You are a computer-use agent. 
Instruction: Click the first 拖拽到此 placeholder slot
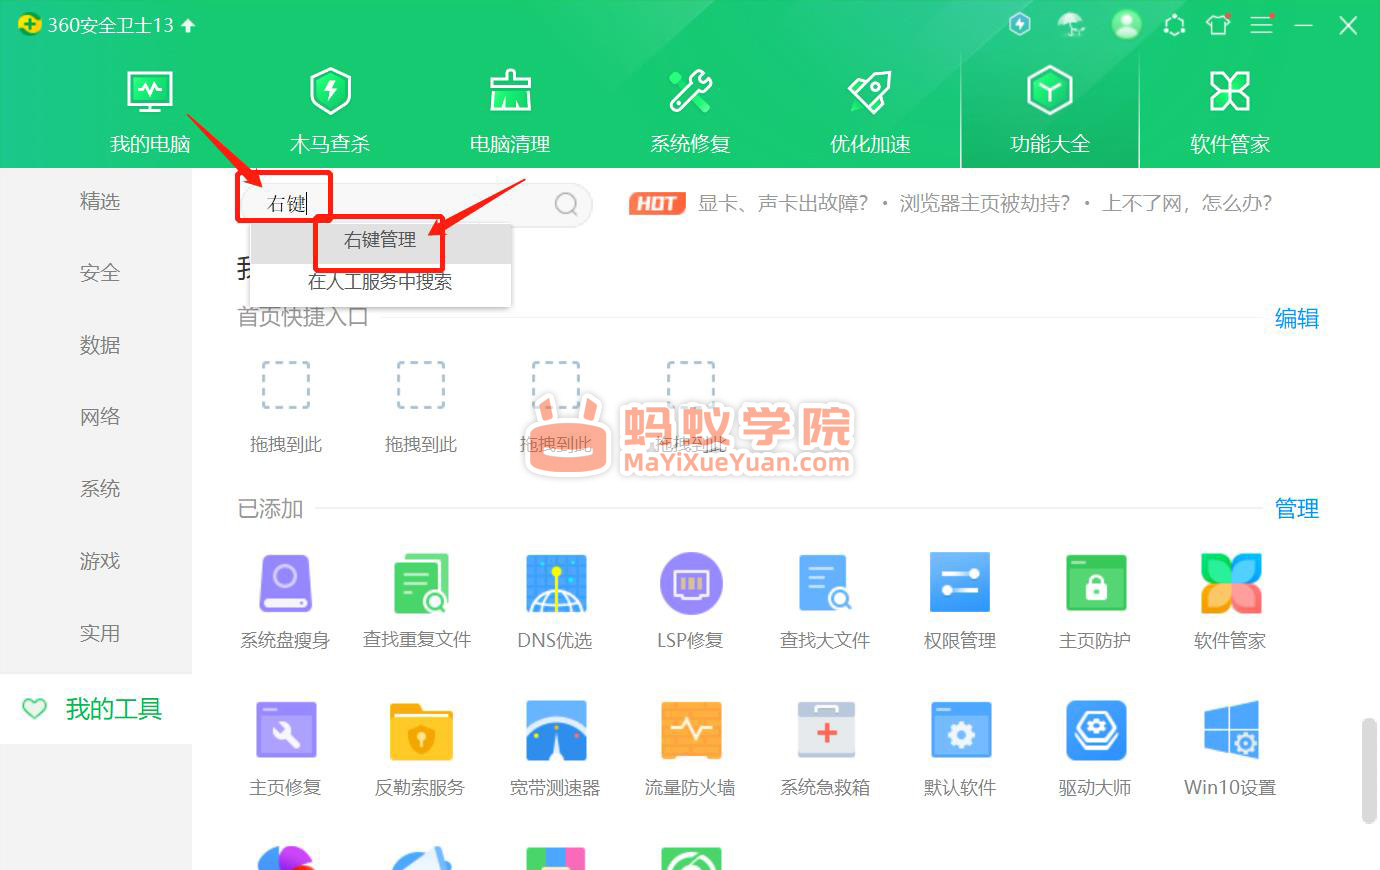coord(286,408)
